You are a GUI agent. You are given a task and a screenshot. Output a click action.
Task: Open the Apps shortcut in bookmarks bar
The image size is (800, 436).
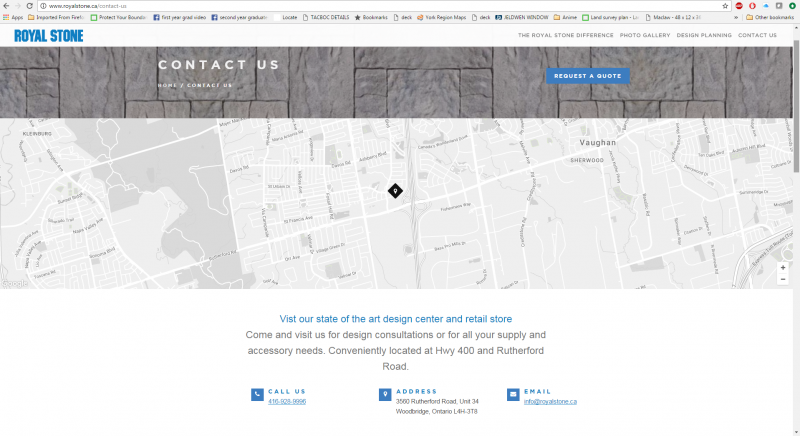coord(13,17)
